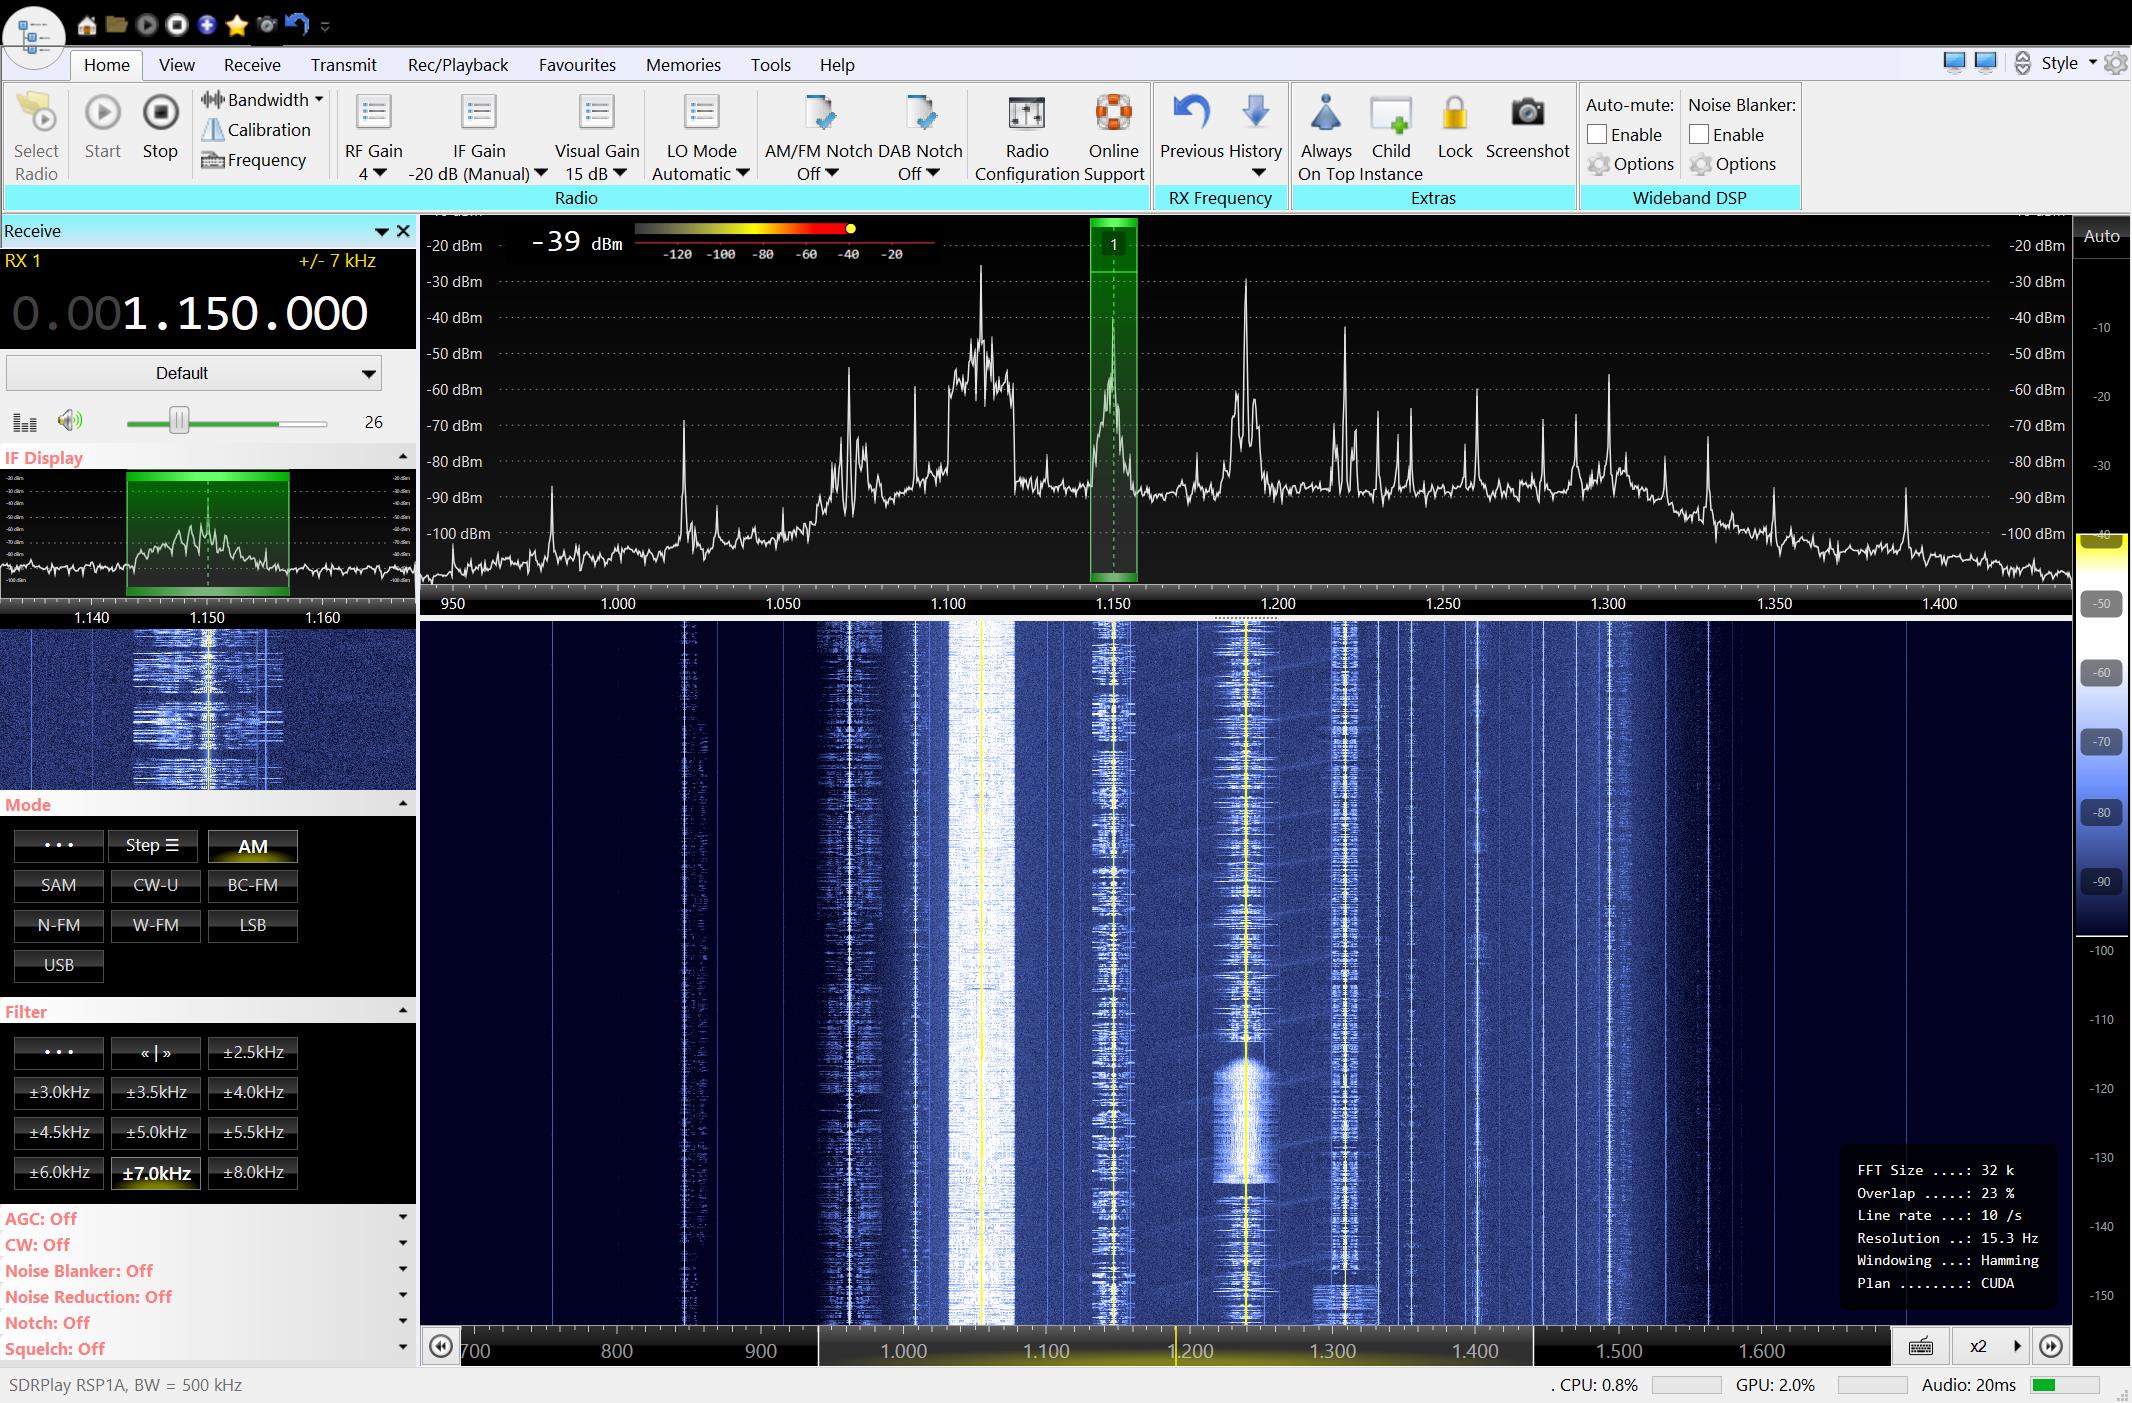Image resolution: width=2132 pixels, height=1403 pixels.
Task: Click the Stop radio icon
Action: [160, 113]
